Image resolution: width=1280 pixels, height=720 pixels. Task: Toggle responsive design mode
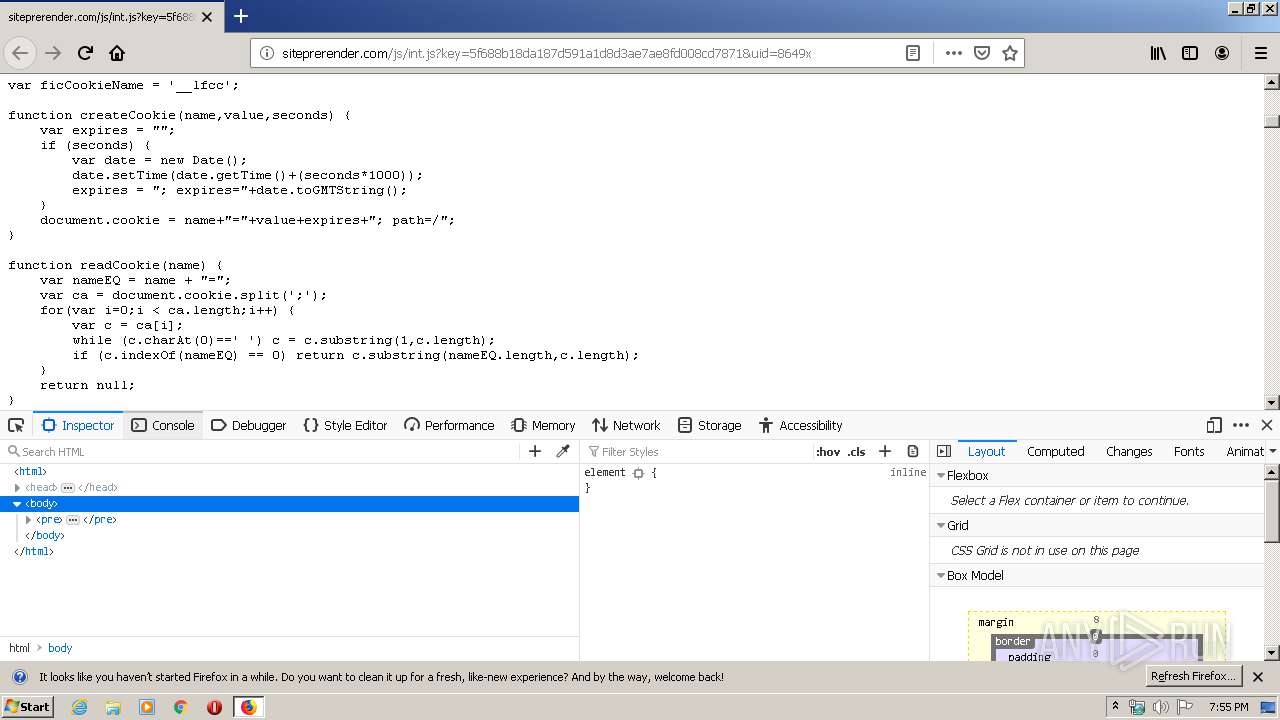1214,425
